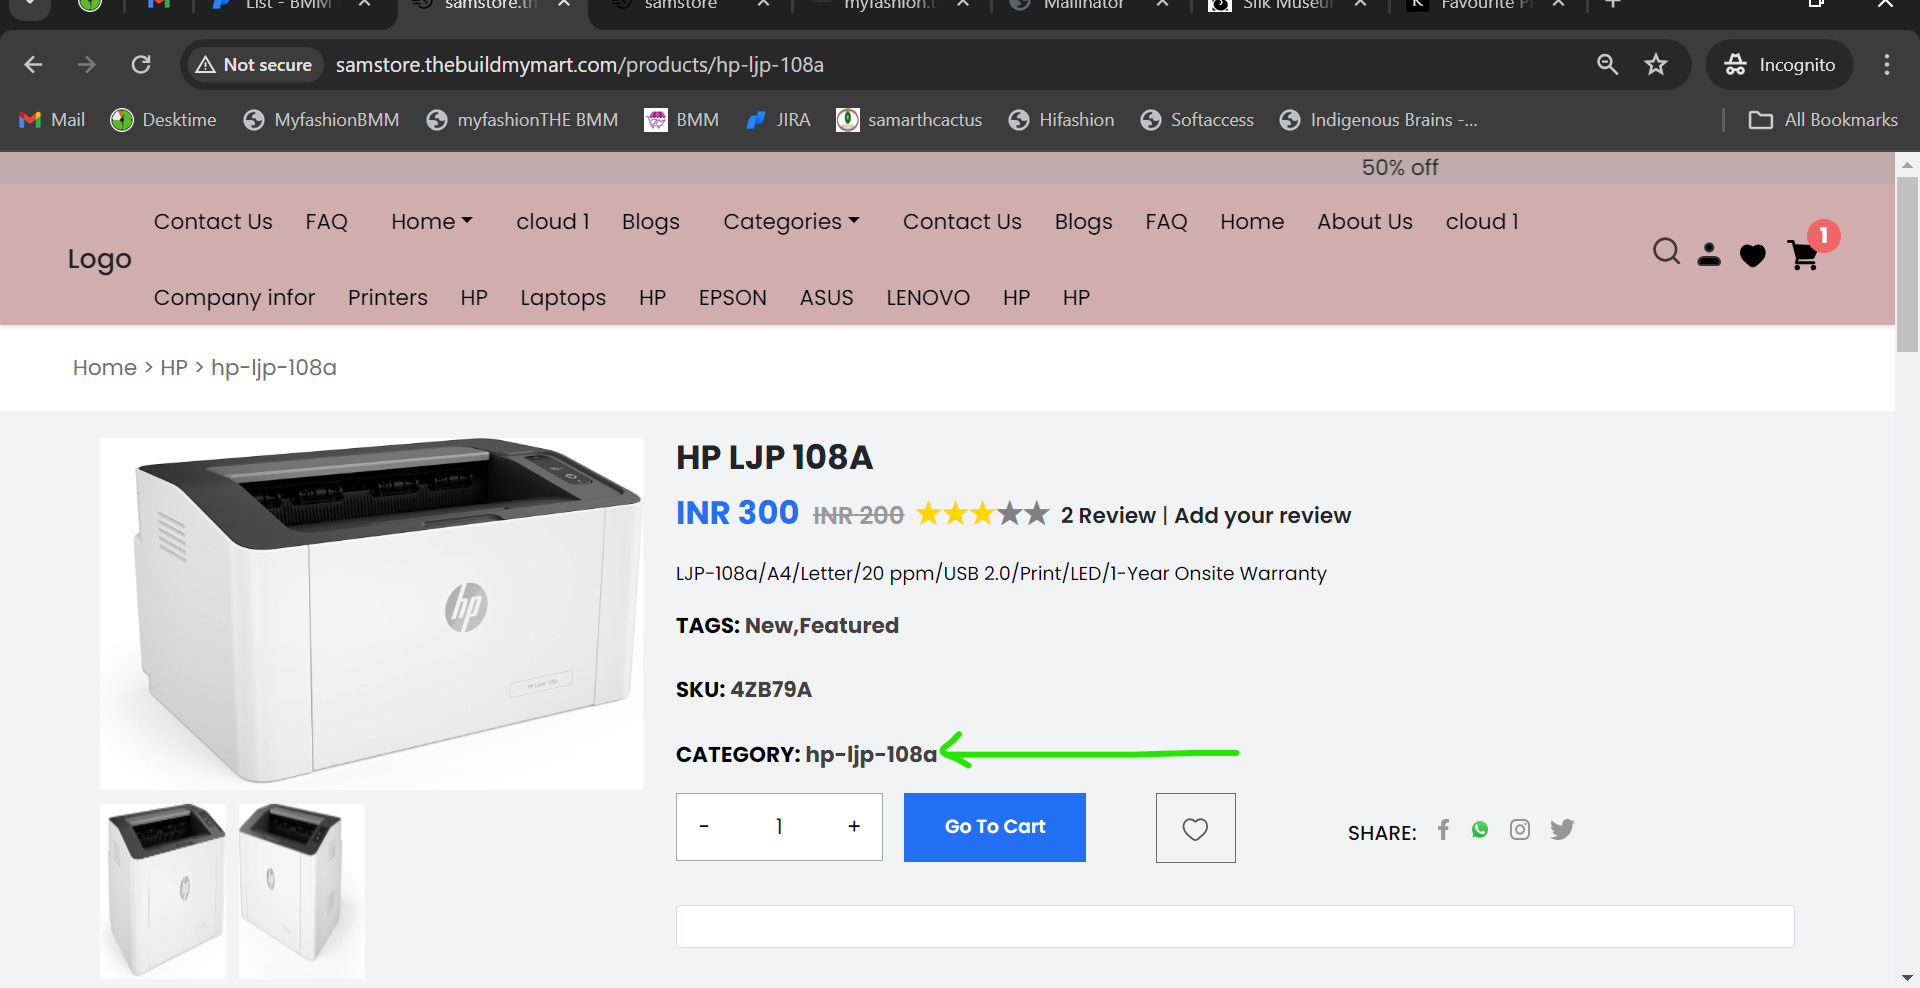
Task: Share product via WhatsApp
Action: (x=1480, y=829)
